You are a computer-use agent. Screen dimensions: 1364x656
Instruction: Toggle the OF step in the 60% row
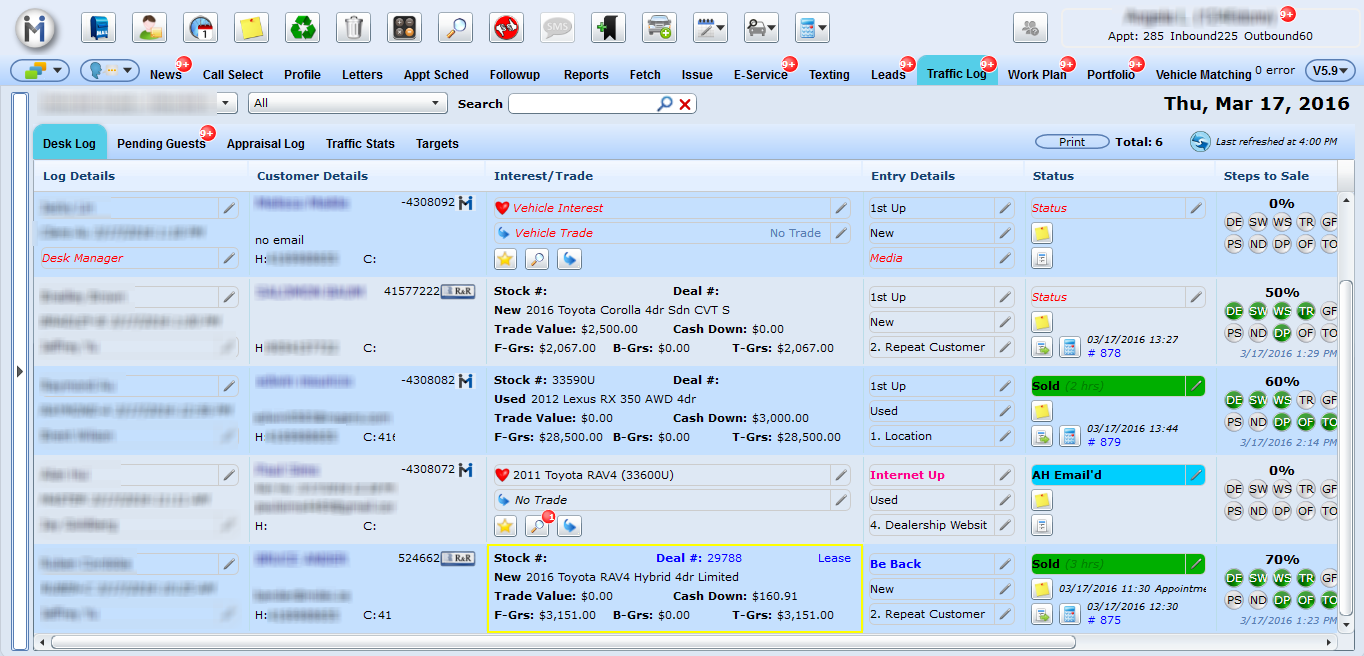(x=1306, y=422)
